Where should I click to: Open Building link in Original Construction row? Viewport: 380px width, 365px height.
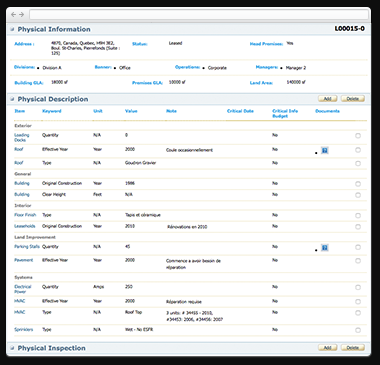[22, 183]
